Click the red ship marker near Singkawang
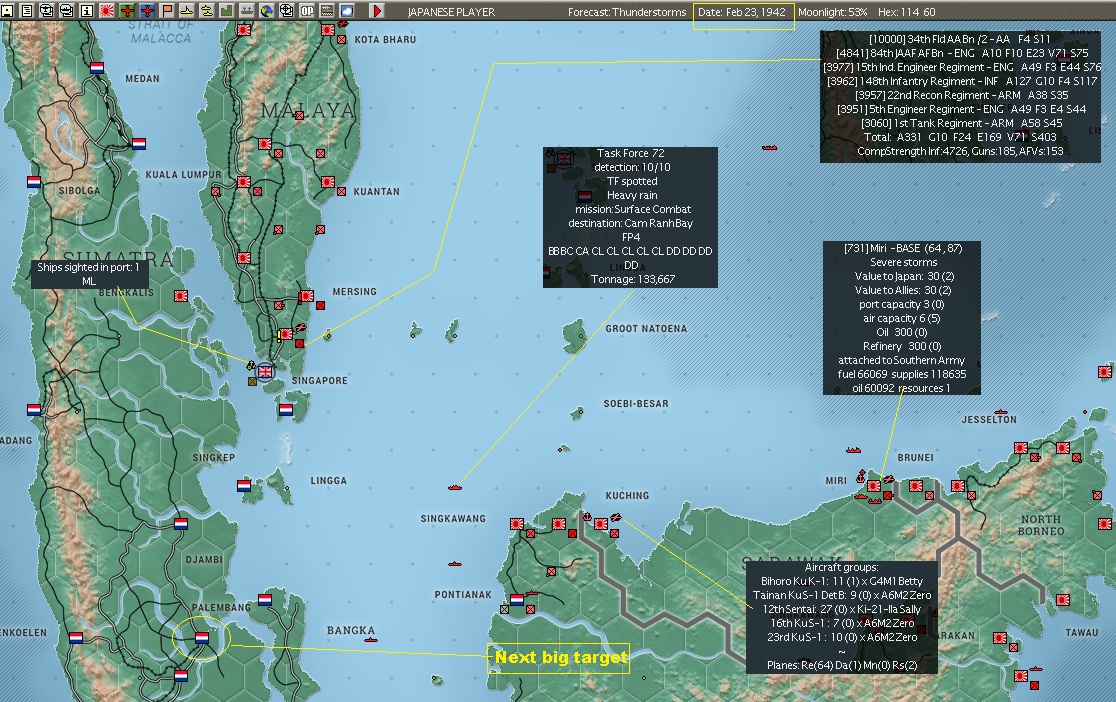This screenshot has height=702, width=1116. (456, 488)
